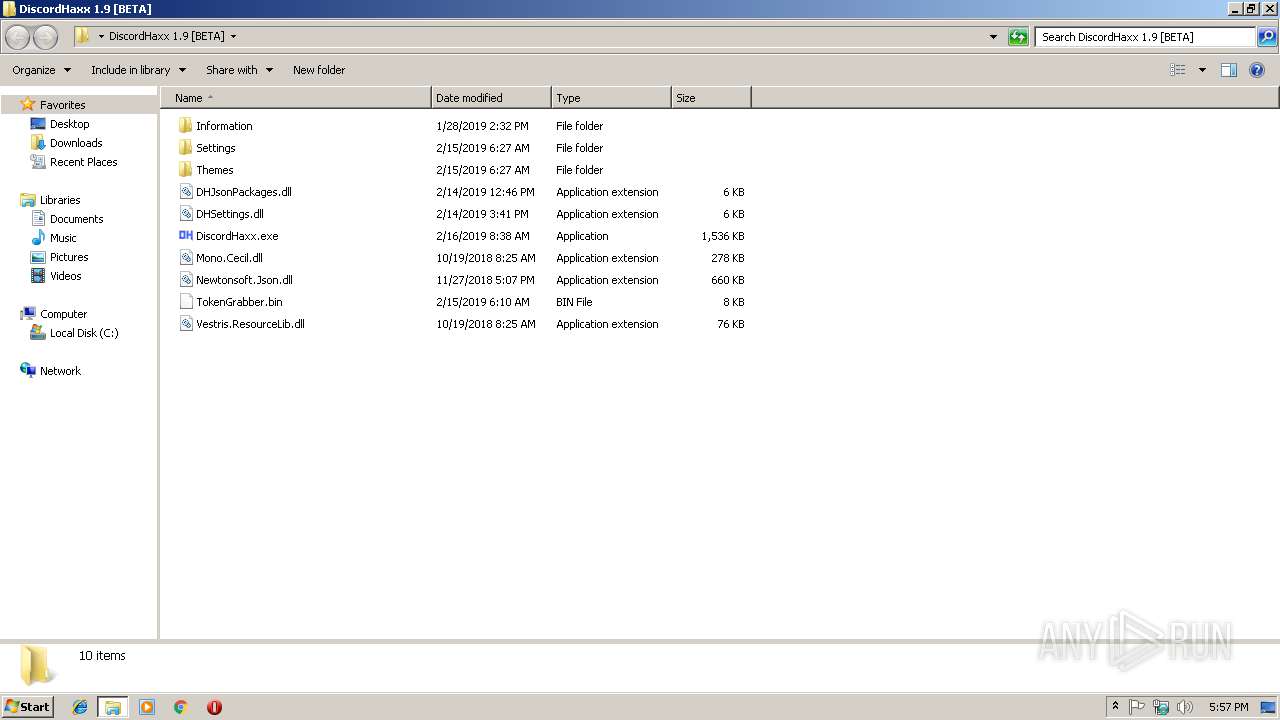Click the volume speaker tray icon
Viewport: 1280px width, 720px height.
coord(1185,707)
